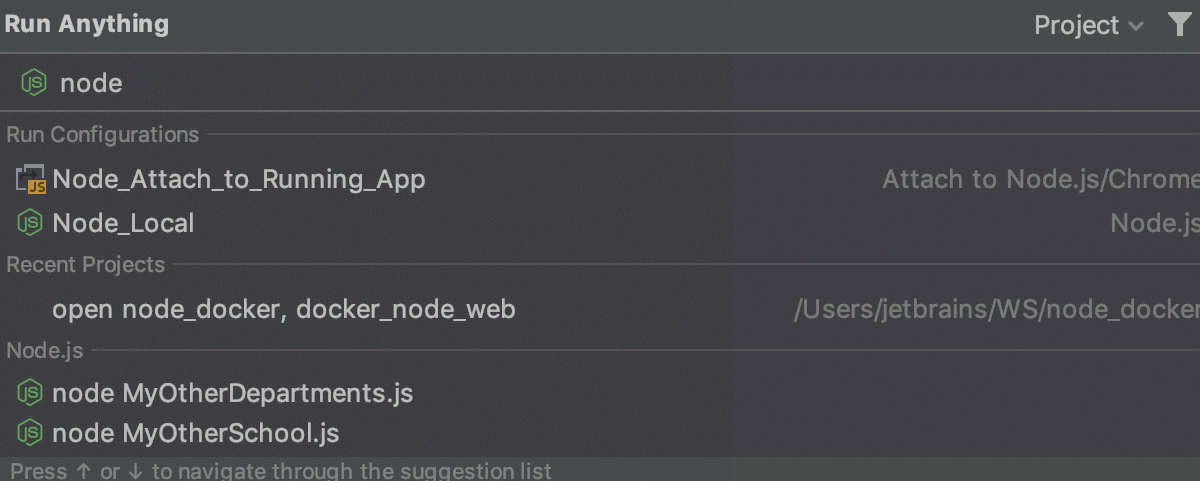Click the Node.js icon beside search field

pyautogui.click(x=34, y=83)
